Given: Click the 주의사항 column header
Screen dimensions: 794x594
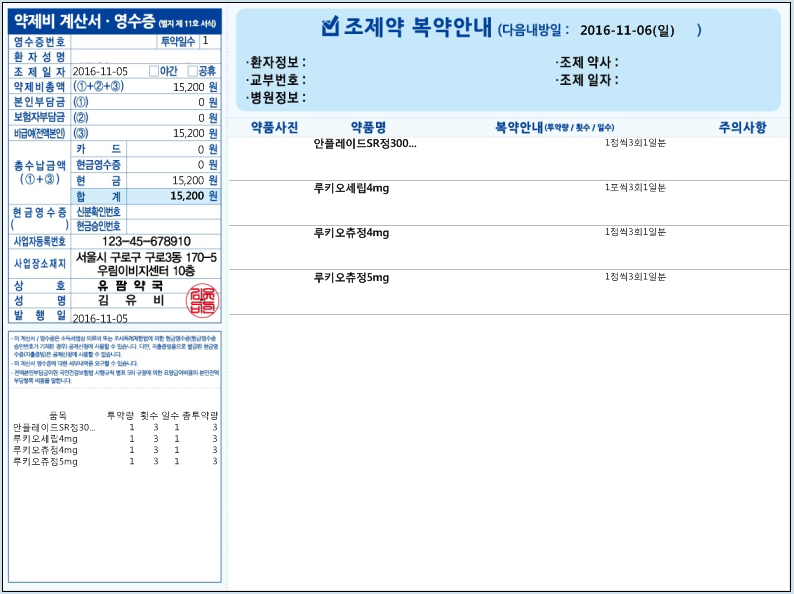Looking at the screenshot, I should [742, 127].
